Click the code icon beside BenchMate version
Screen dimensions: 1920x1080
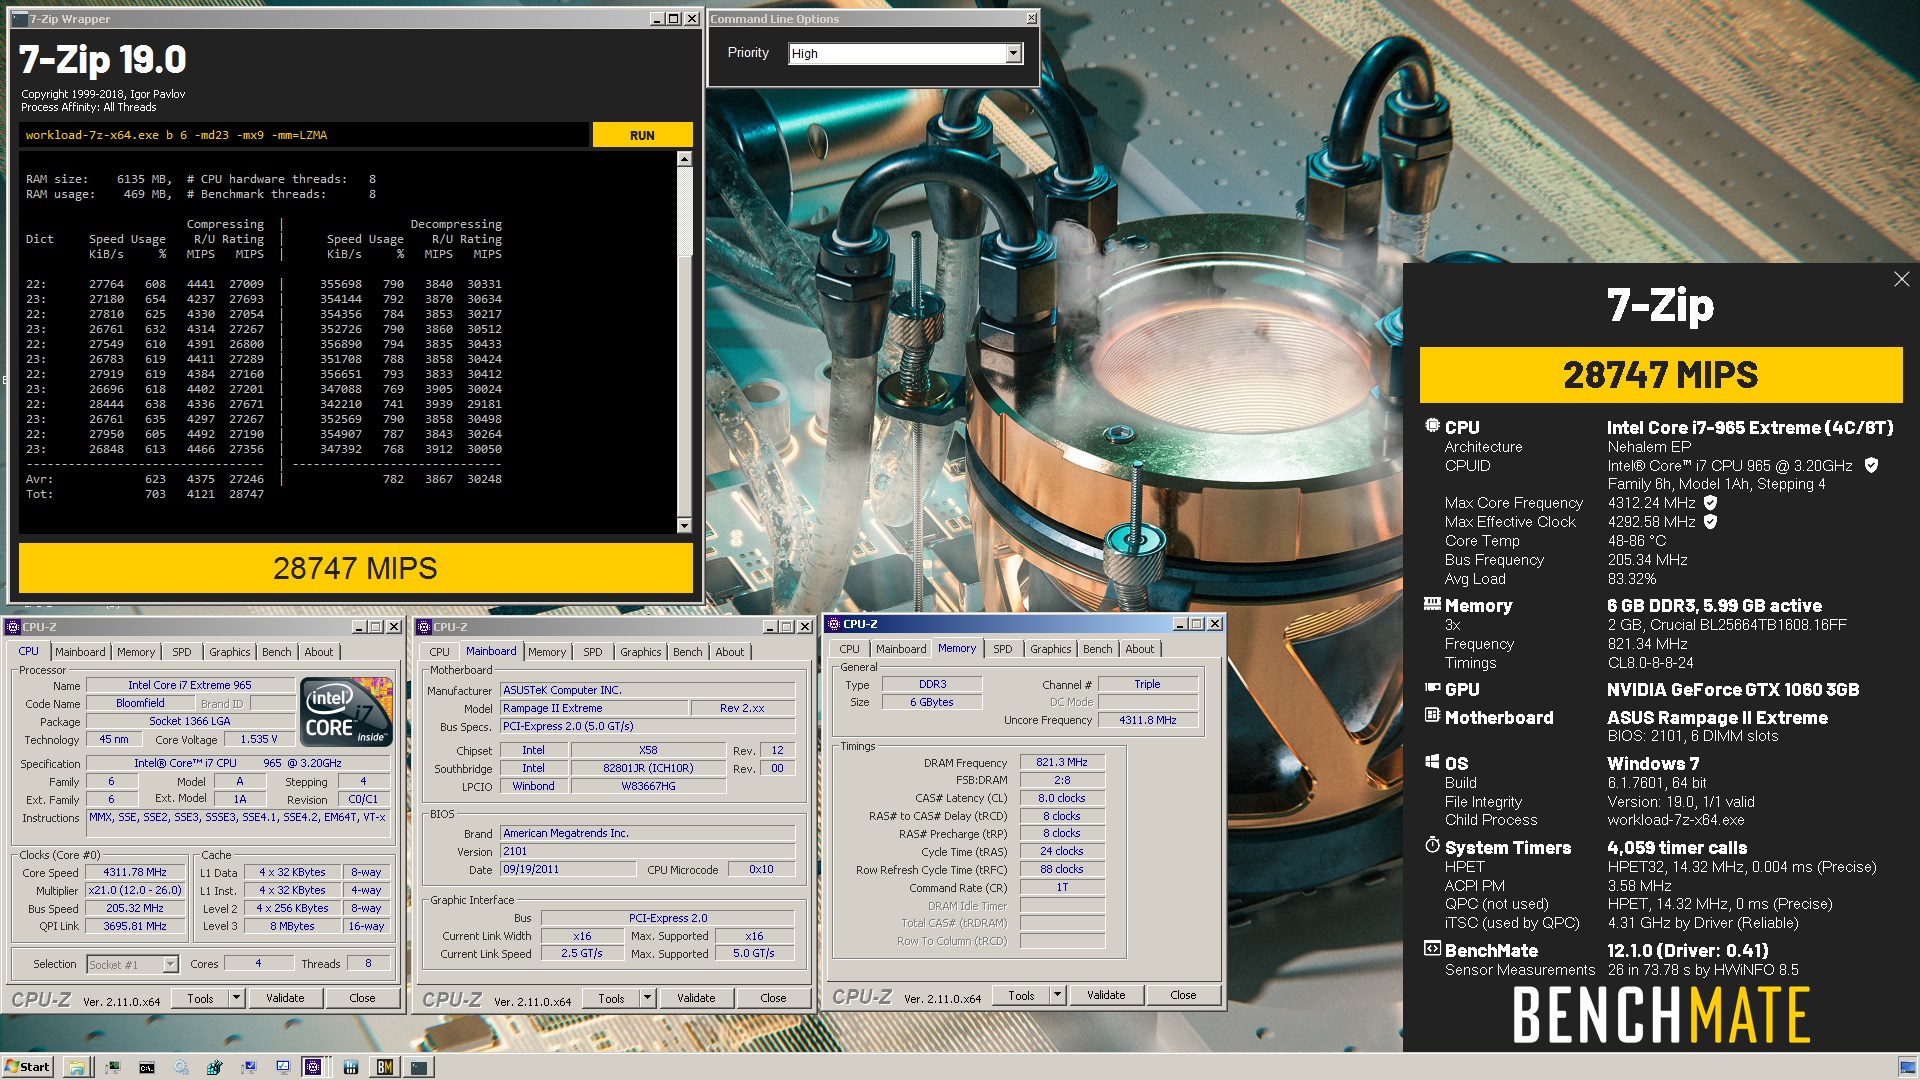point(1432,949)
